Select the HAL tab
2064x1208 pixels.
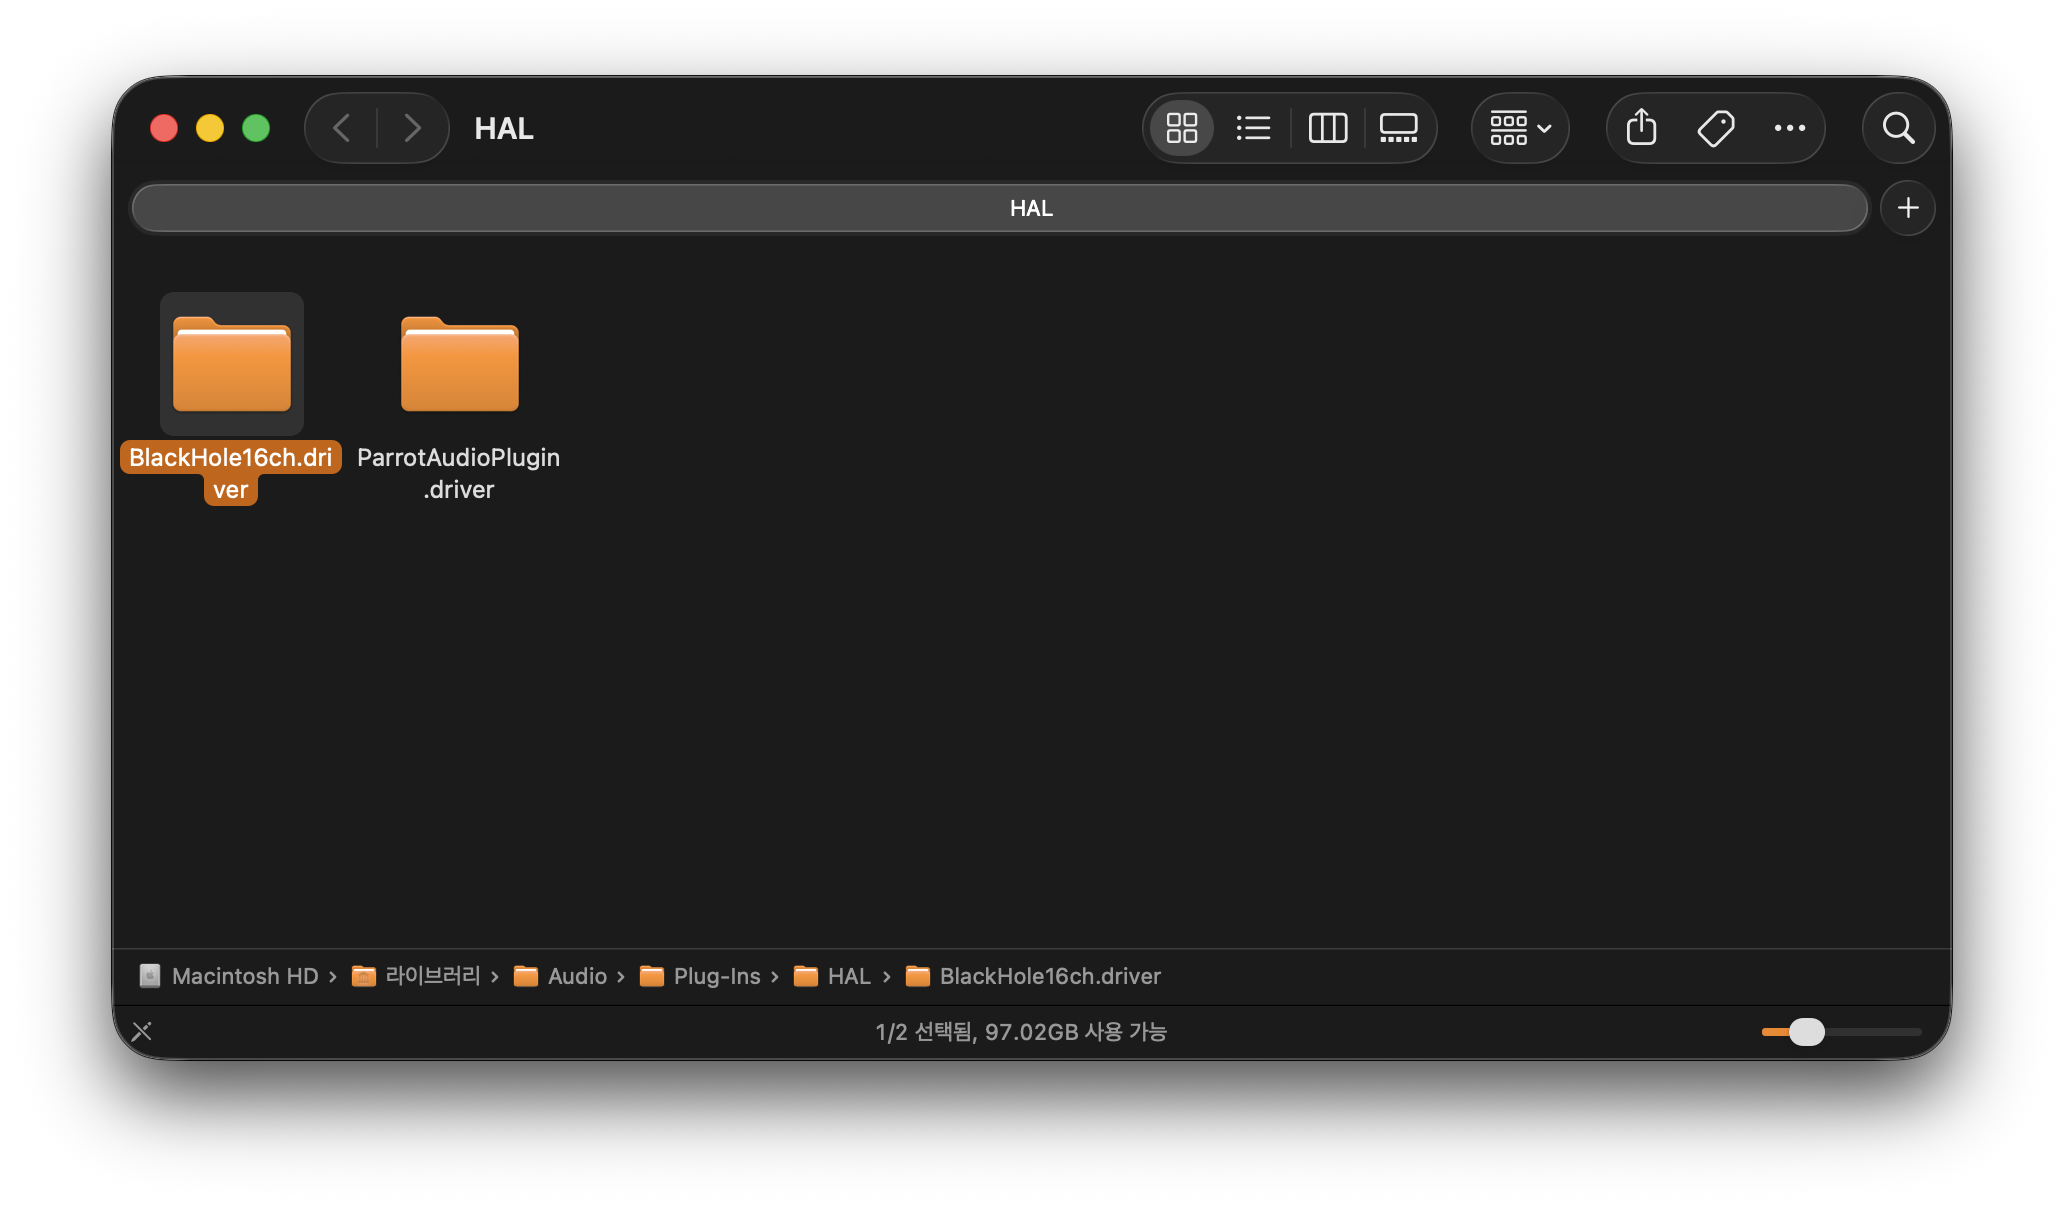[x=1031, y=207]
